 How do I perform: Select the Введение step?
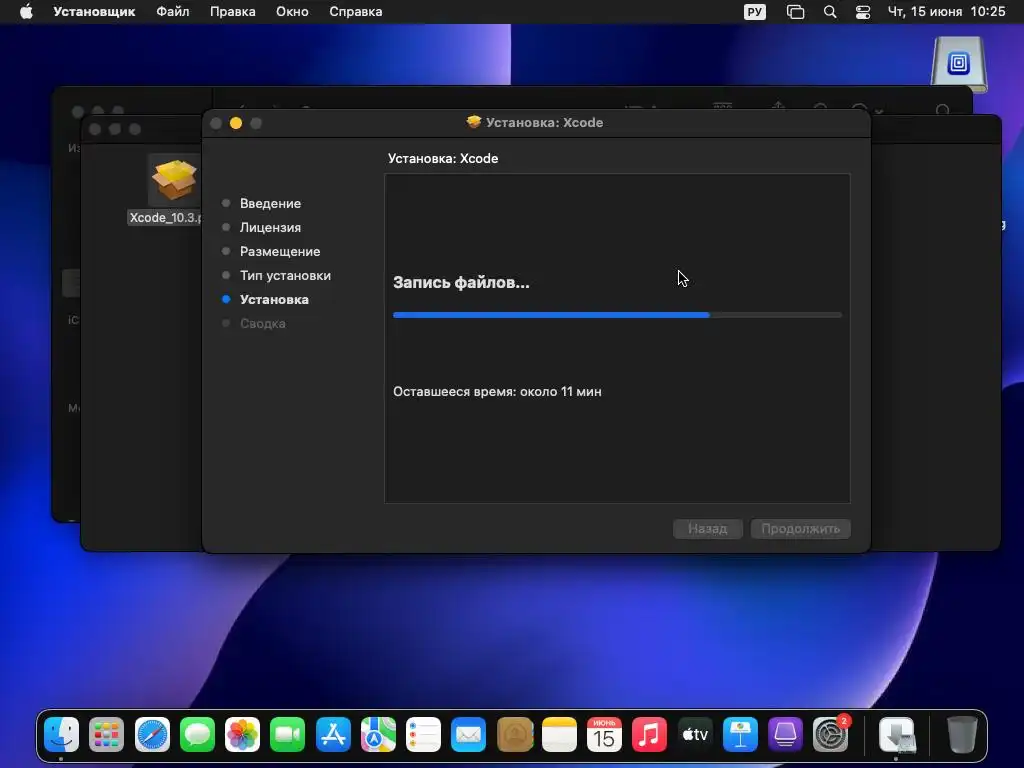[270, 203]
